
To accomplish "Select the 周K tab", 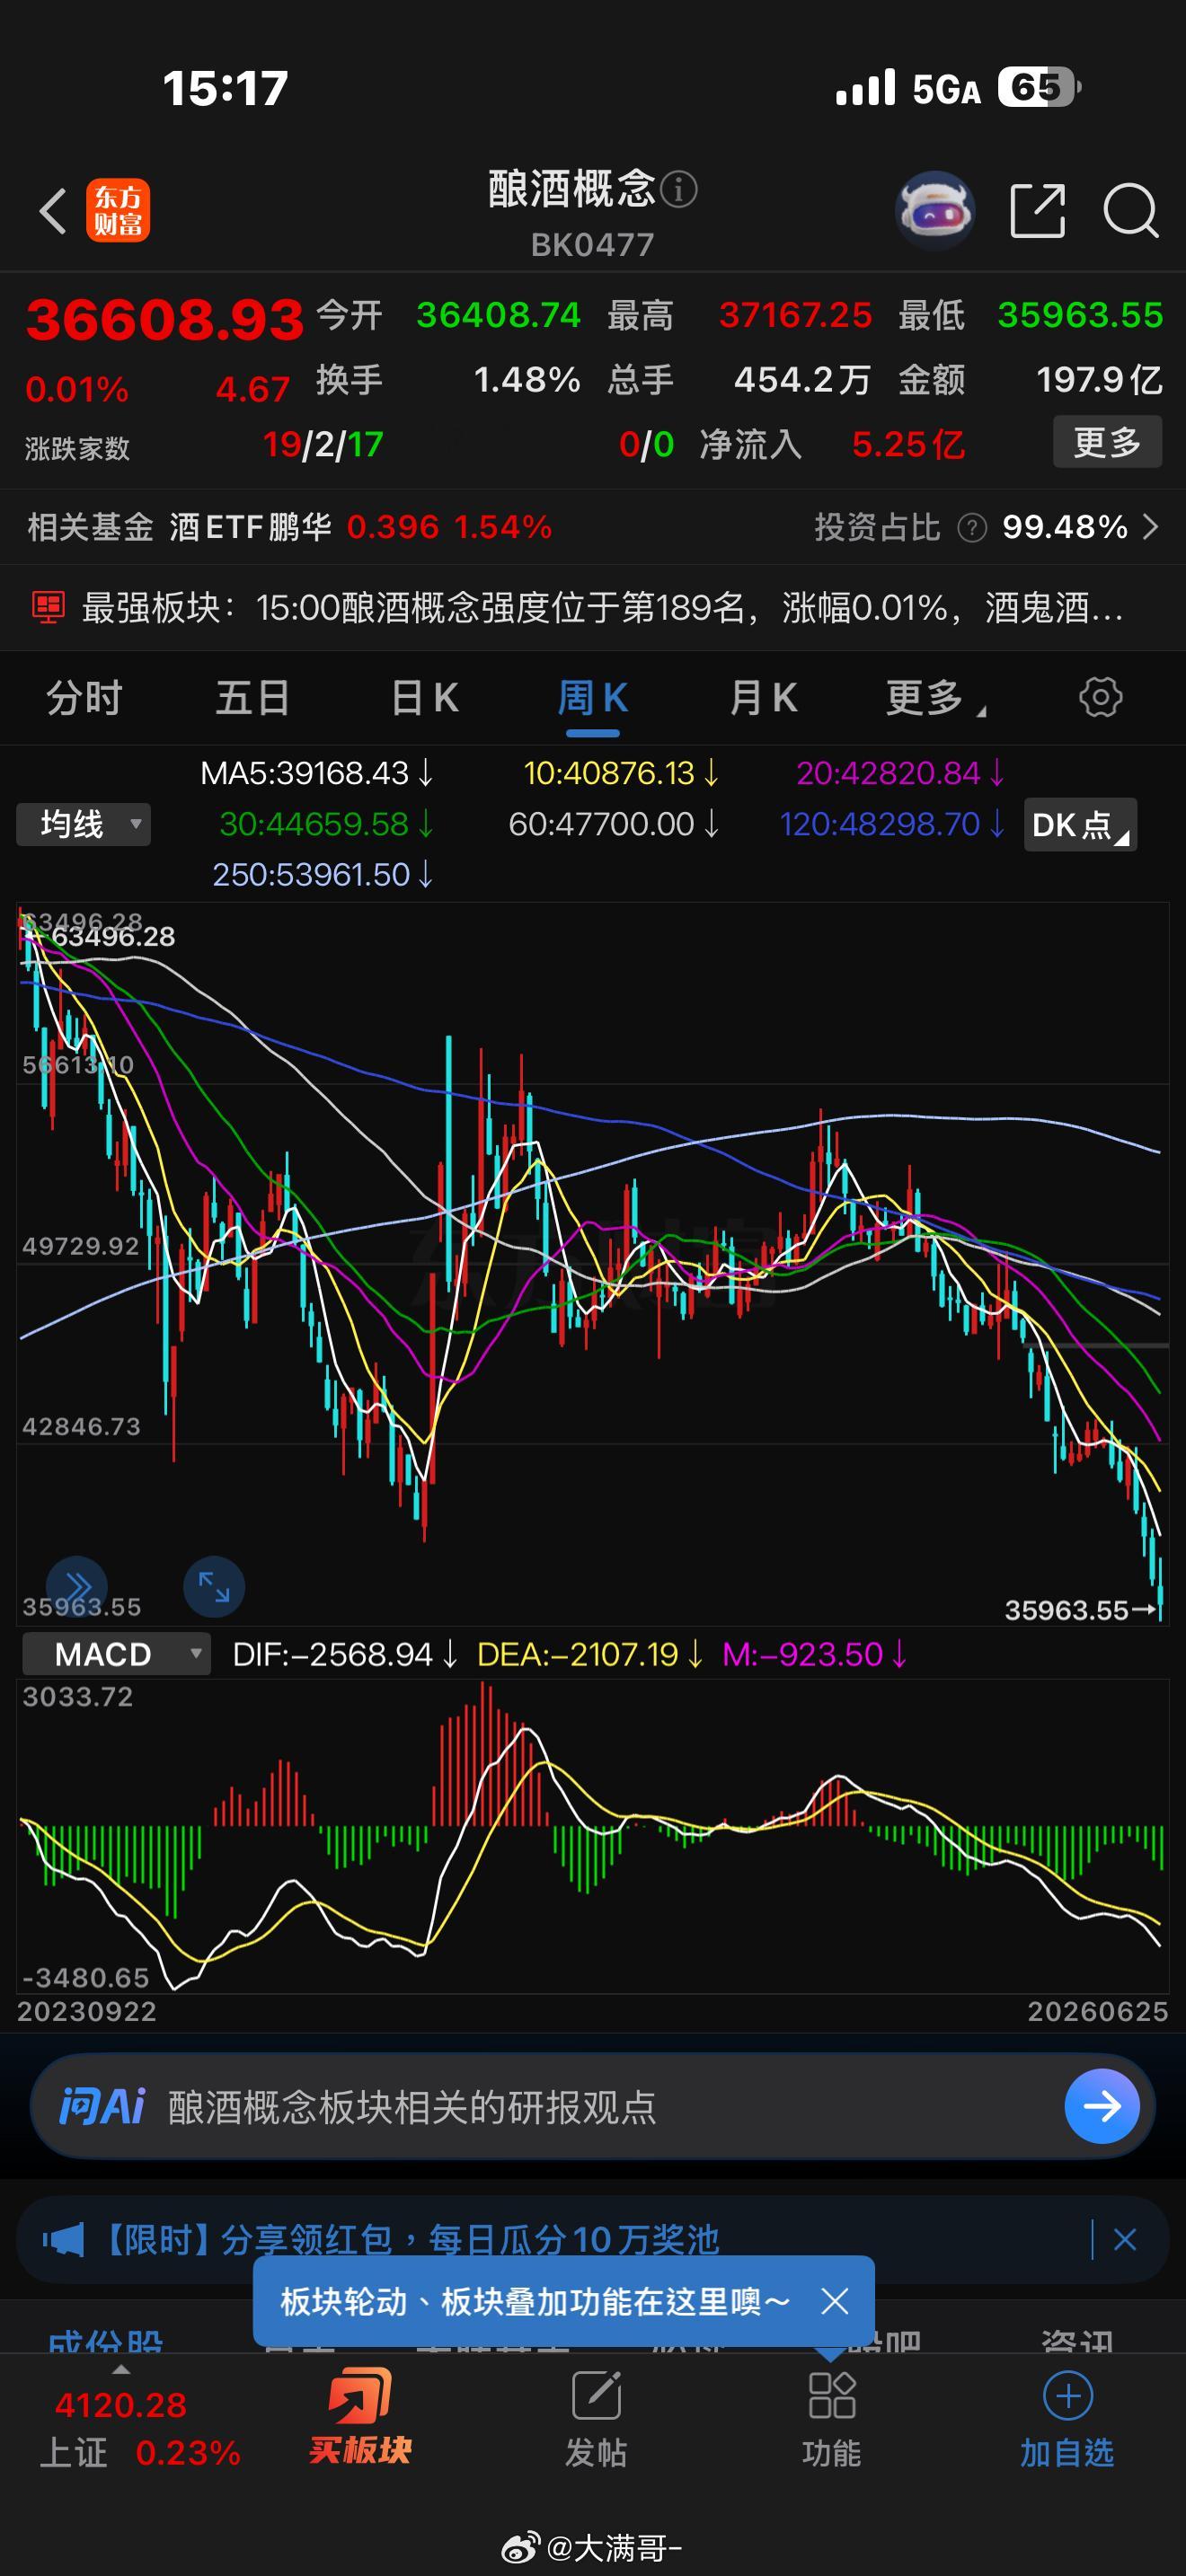I will [x=593, y=697].
